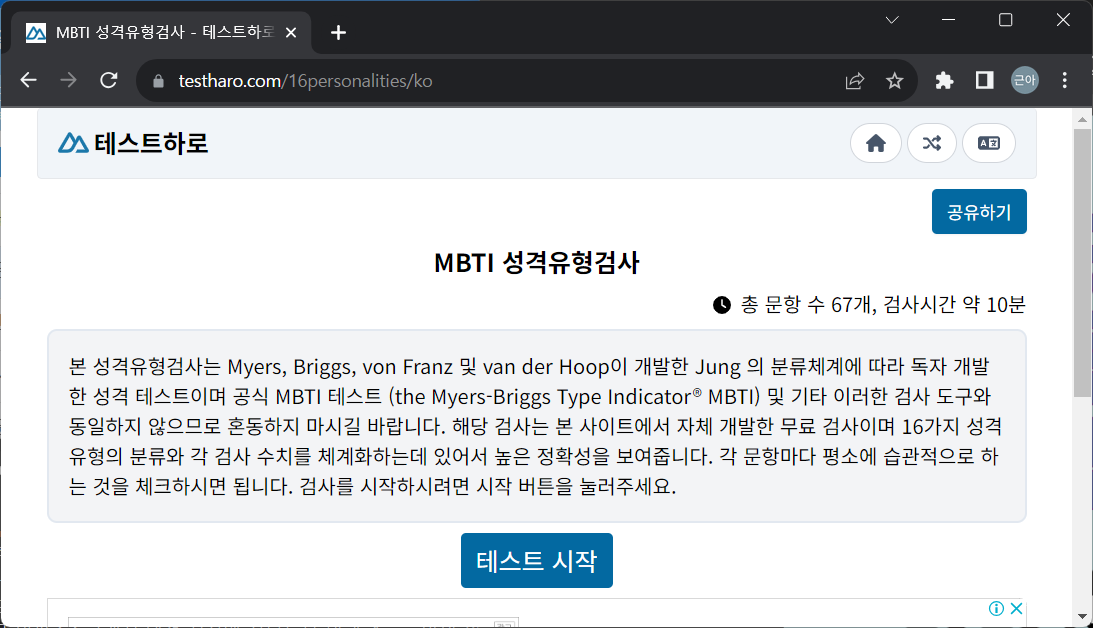Open a new tab with the plus button
This screenshot has width=1093, height=628.
pyautogui.click(x=338, y=32)
